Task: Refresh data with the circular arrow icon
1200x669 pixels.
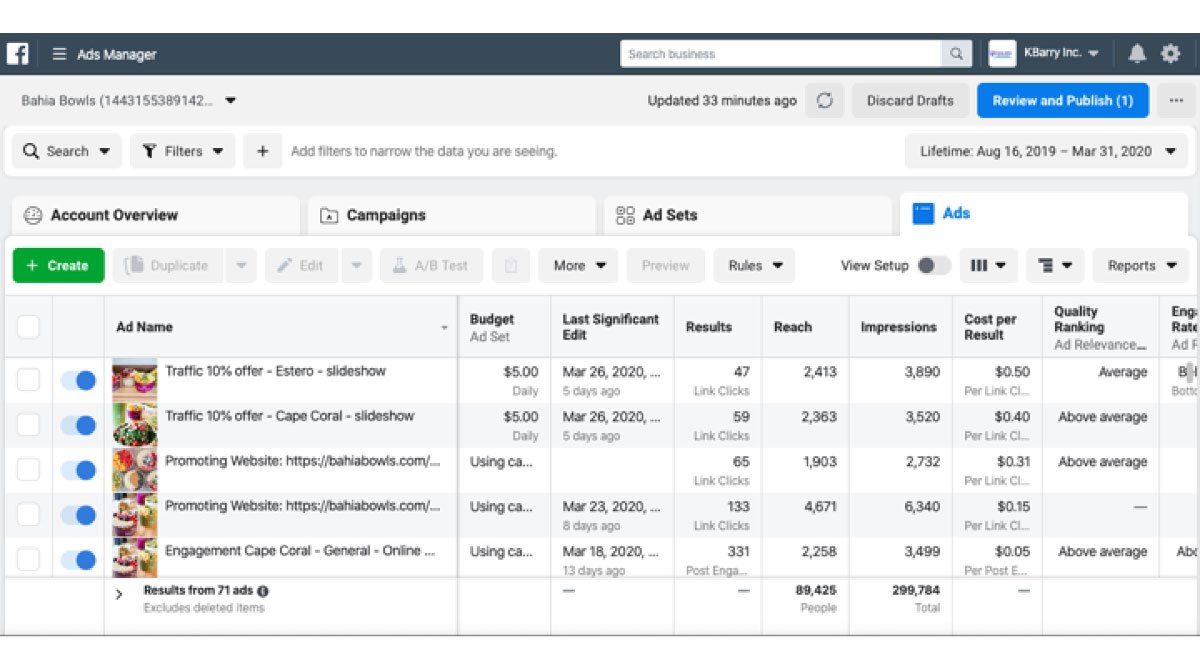Action: click(825, 101)
